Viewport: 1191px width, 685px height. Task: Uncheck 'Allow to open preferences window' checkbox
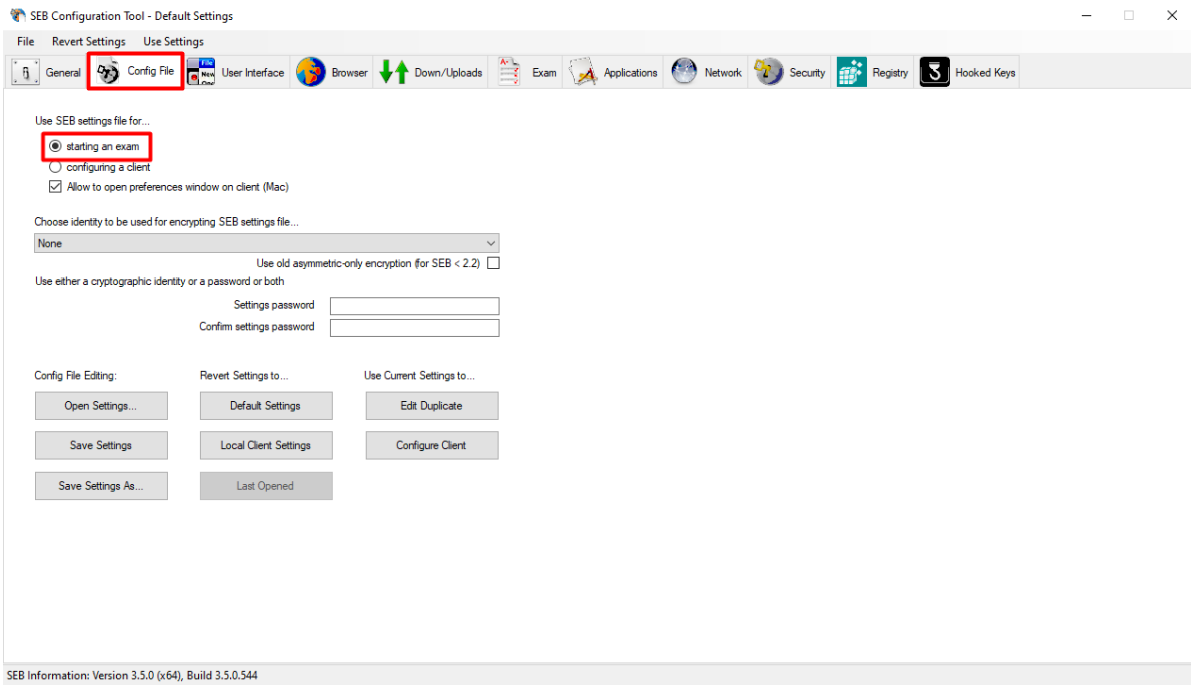(55, 187)
